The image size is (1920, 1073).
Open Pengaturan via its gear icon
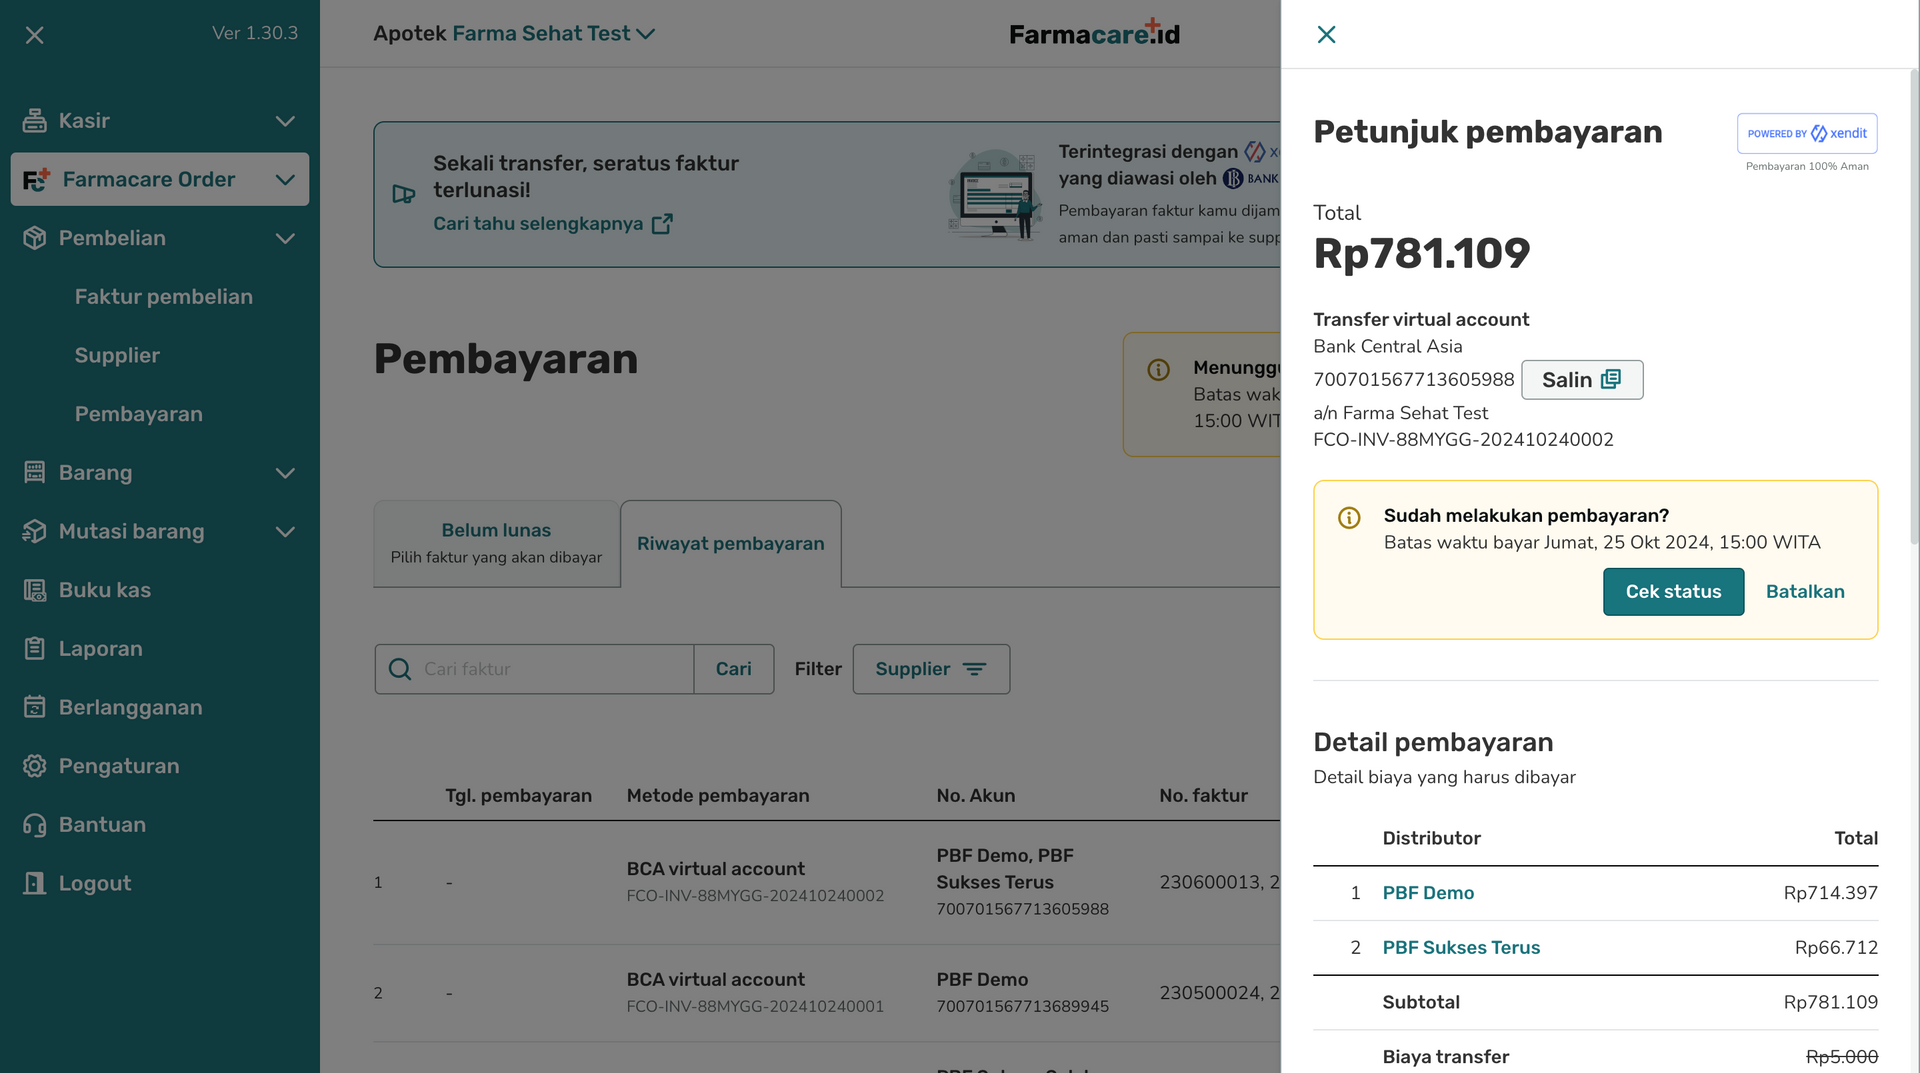point(34,766)
